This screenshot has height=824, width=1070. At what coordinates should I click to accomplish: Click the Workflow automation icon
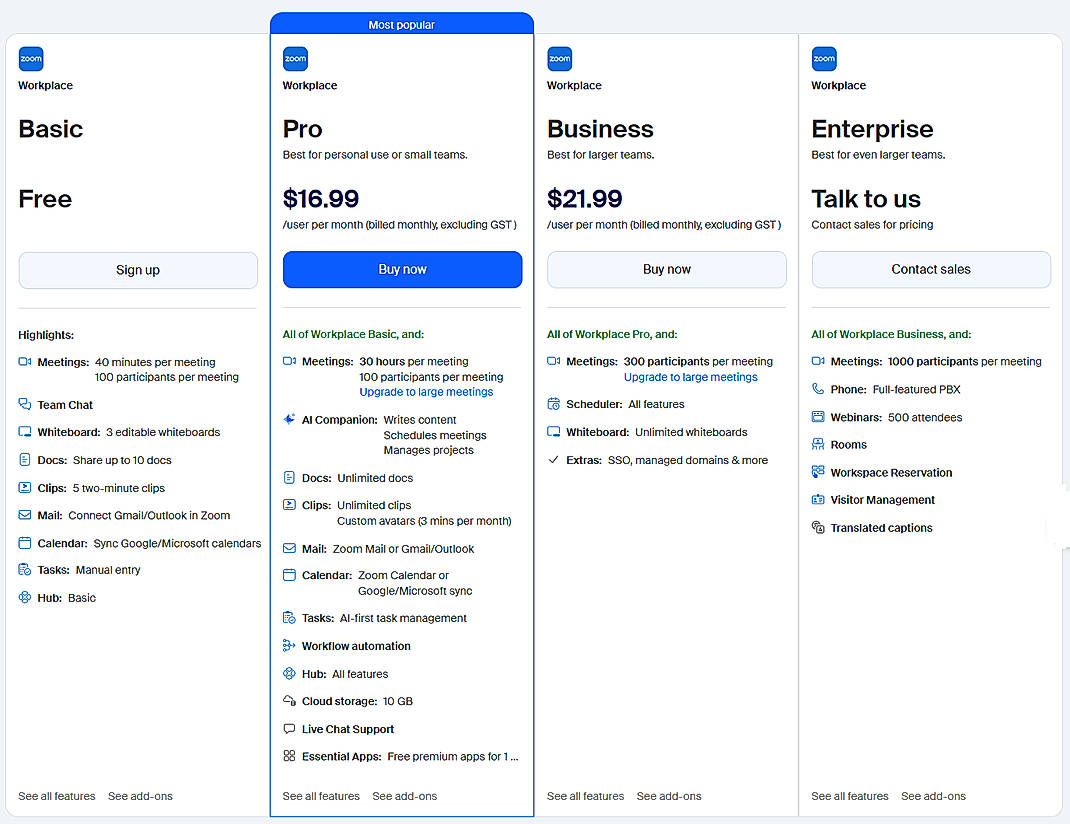coord(289,645)
